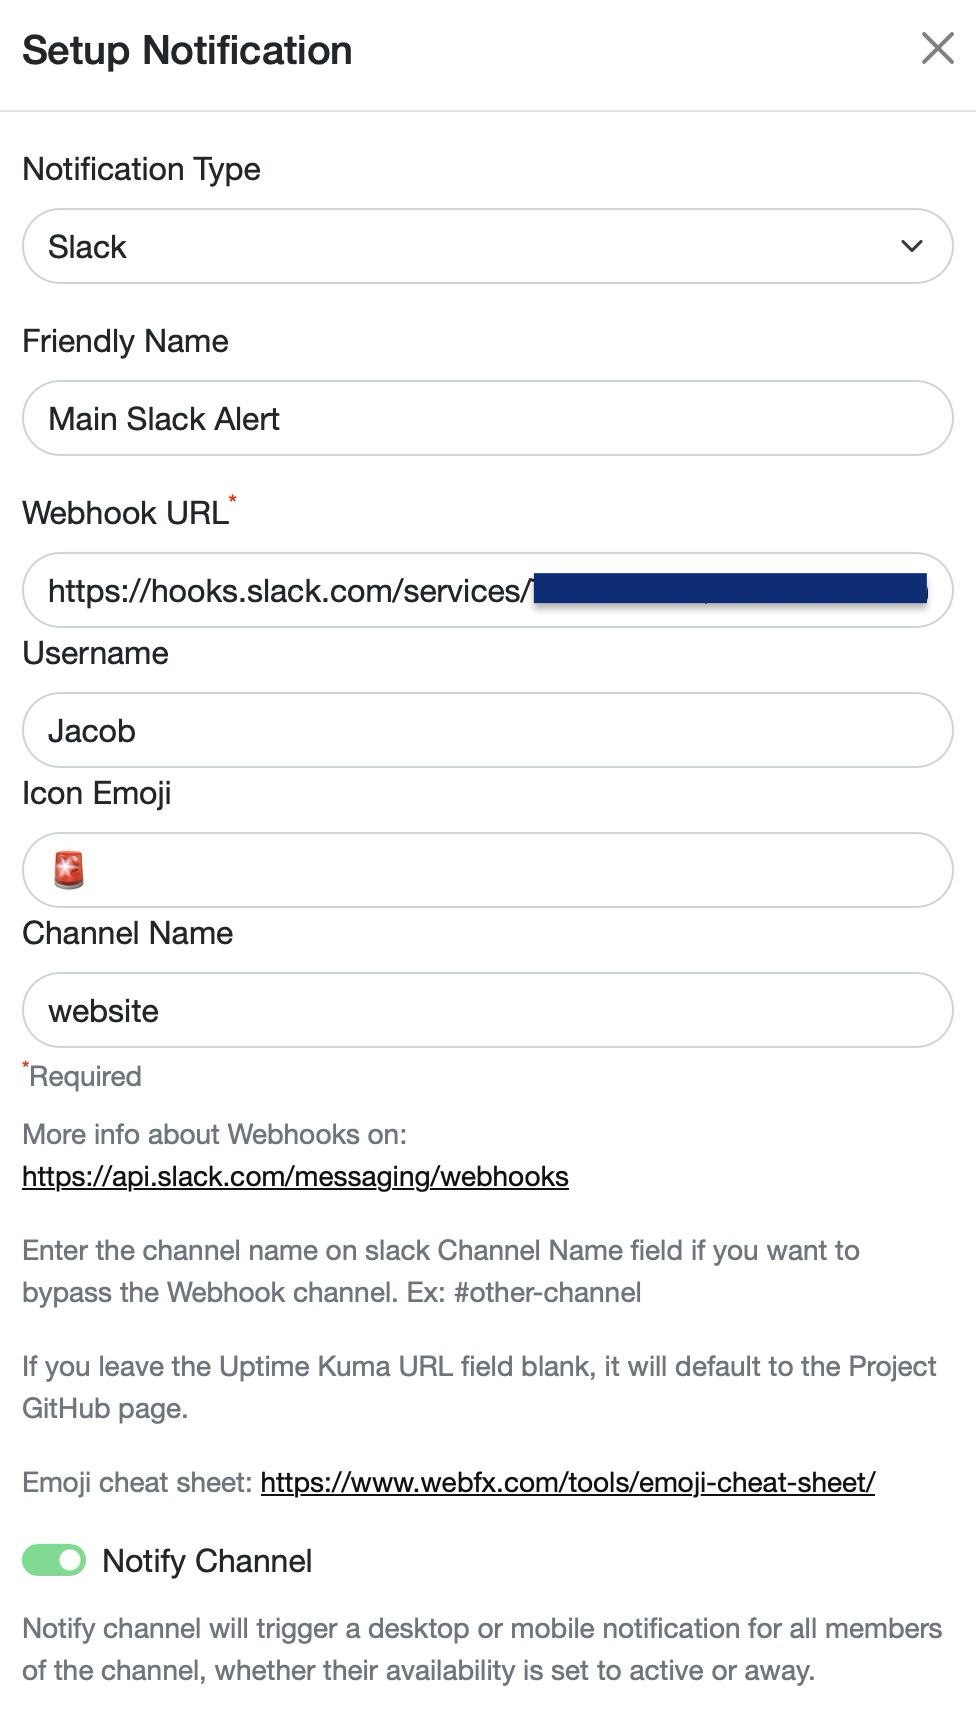
Task: Click the Webhook URL field label
Action: point(124,512)
